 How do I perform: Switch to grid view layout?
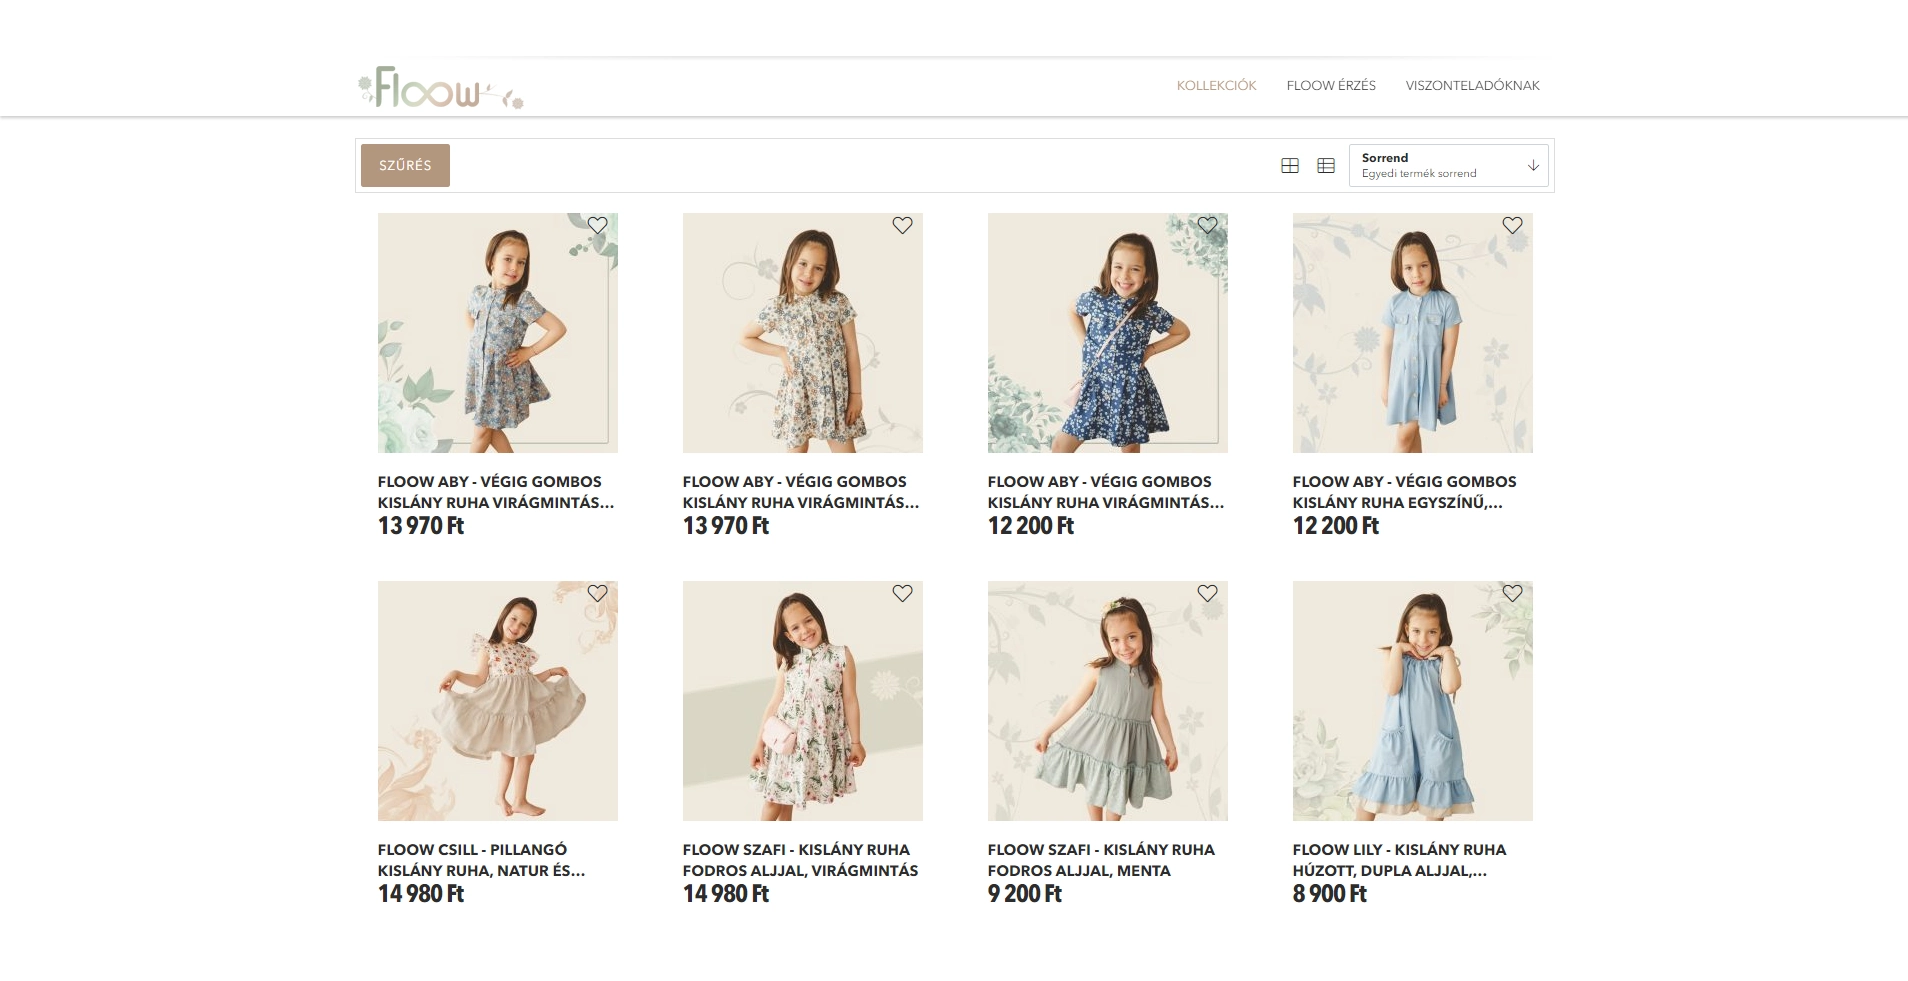point(1290,166)
